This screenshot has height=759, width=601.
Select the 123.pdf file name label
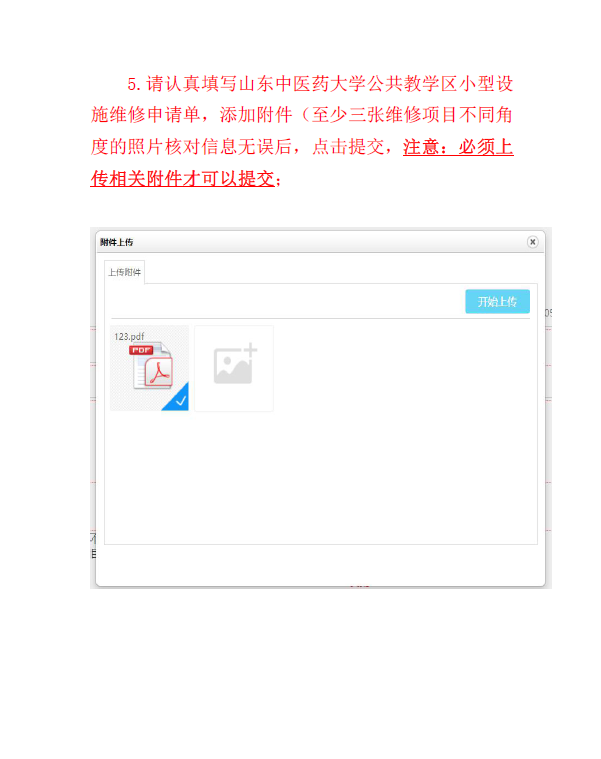point(129,336)
